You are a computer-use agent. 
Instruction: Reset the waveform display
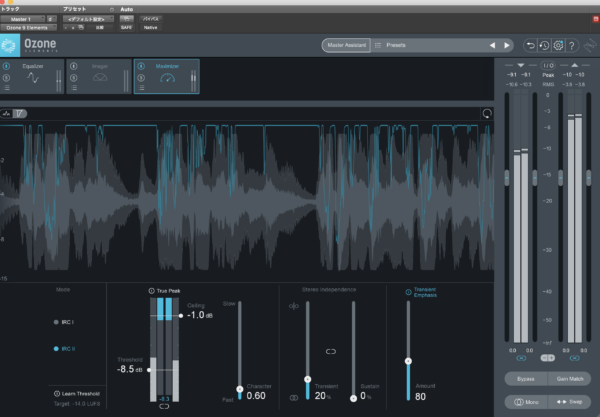point(487,114)
